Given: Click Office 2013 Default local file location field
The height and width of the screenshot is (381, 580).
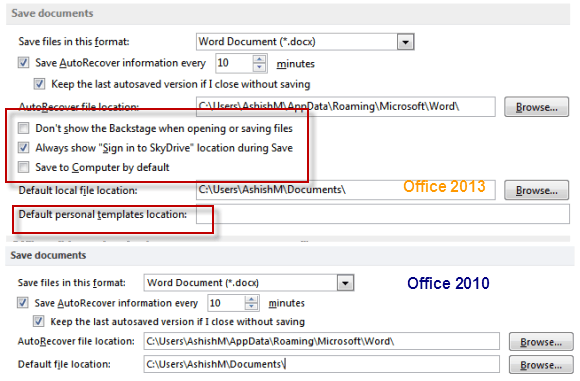Looking at the screenshot, I should pos(345,190).
